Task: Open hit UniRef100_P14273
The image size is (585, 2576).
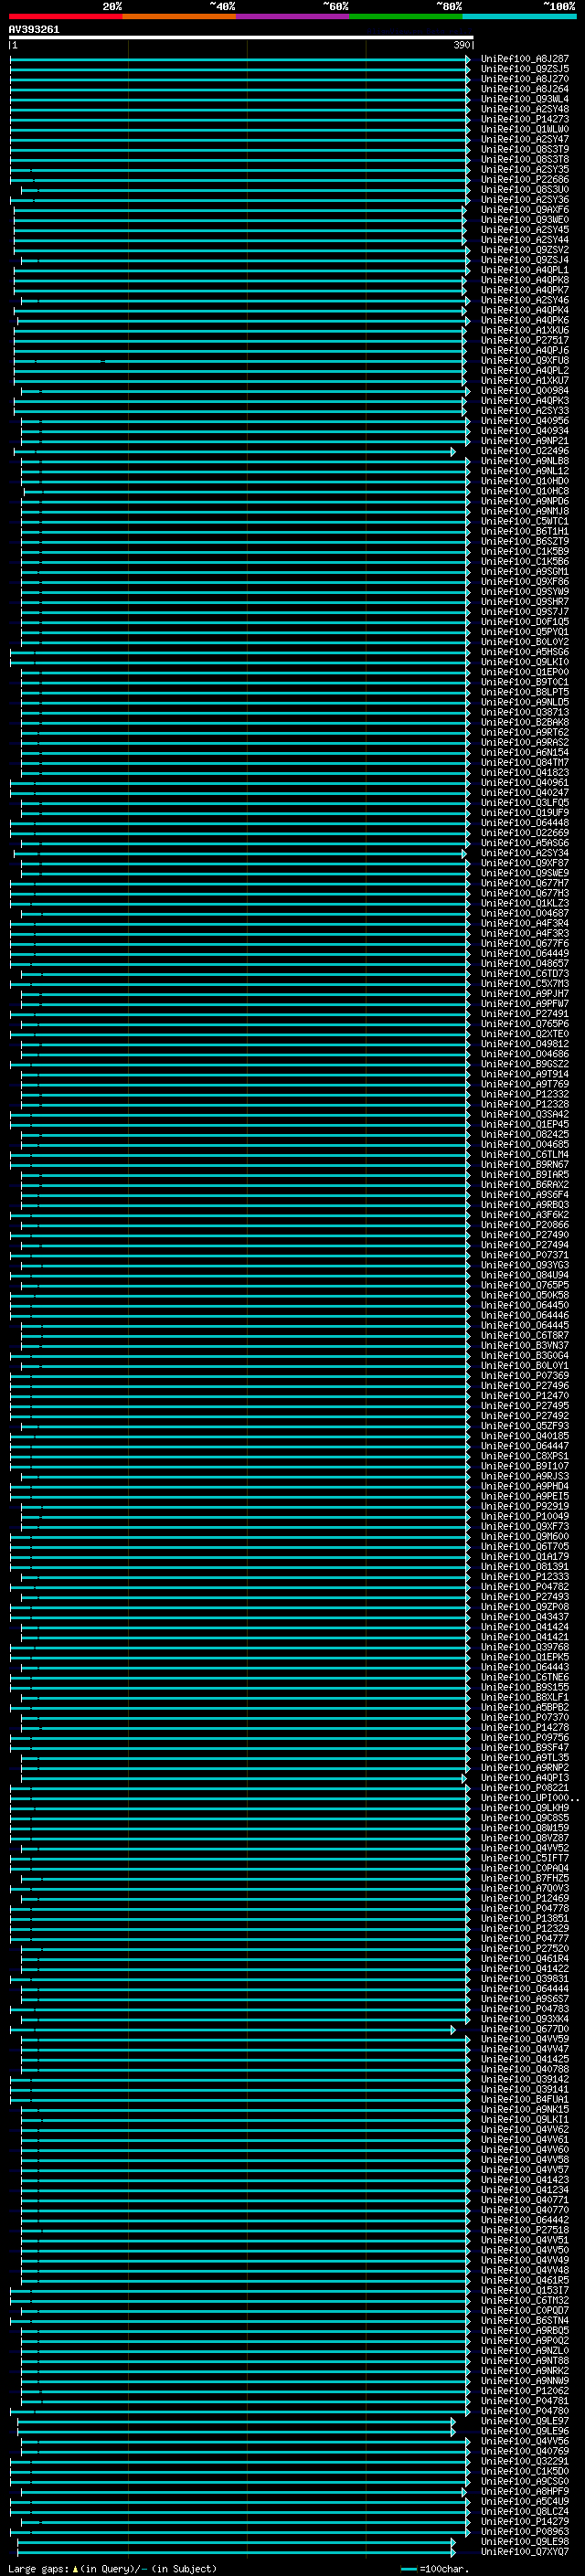Action: coord(525,119)
